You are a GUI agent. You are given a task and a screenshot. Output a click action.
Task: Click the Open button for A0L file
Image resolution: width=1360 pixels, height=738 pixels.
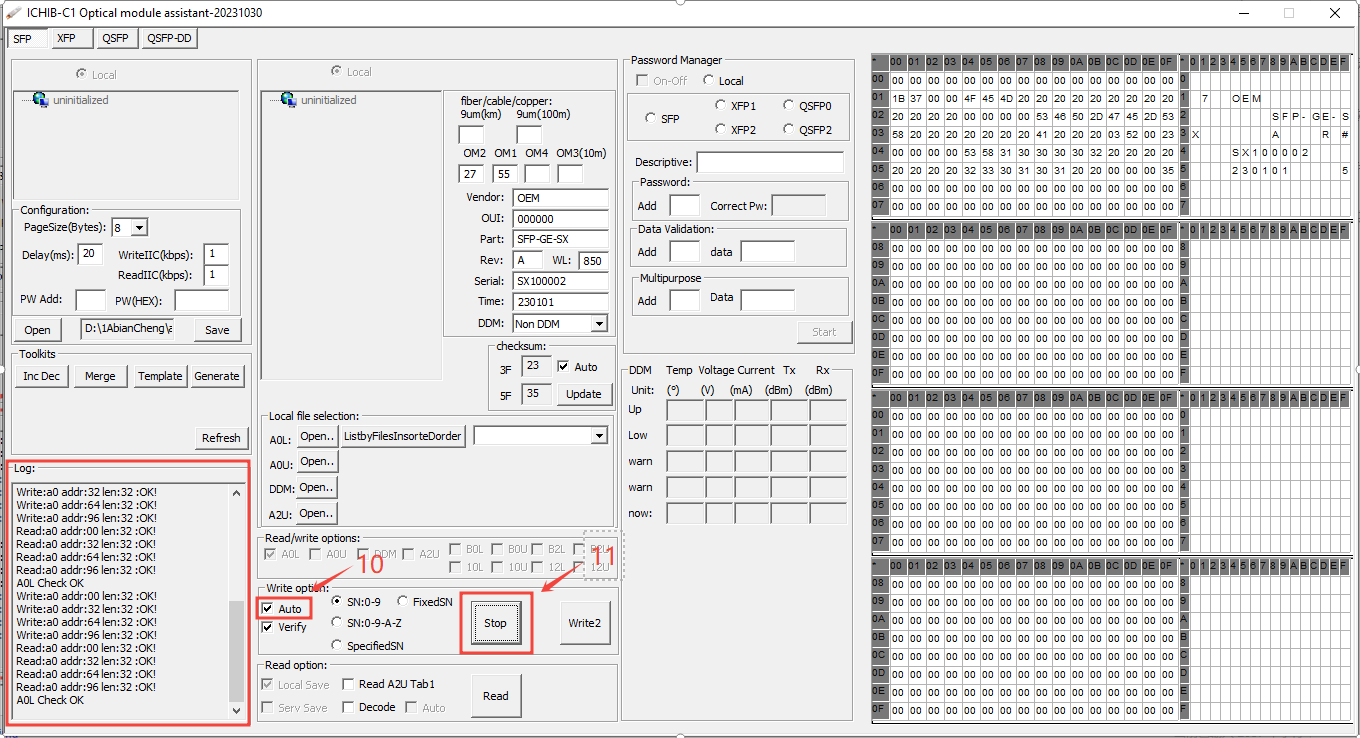click(316, 437)
